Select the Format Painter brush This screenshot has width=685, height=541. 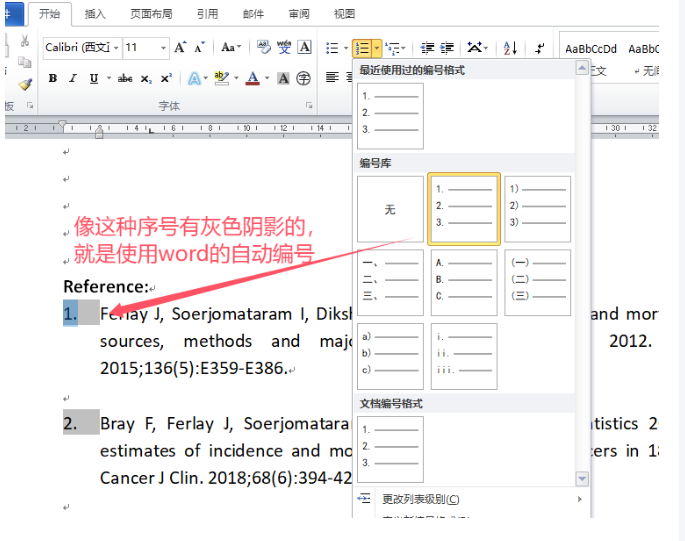[x=25, y=84]
